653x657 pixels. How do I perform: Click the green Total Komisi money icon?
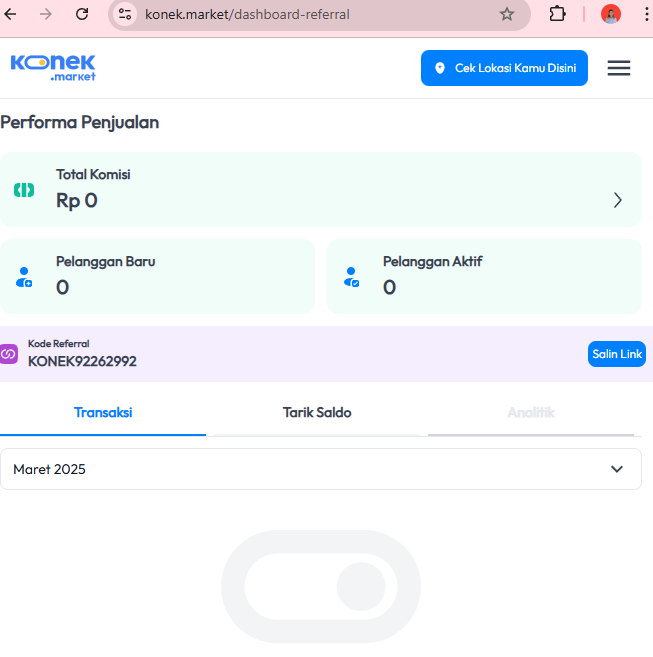24,190
